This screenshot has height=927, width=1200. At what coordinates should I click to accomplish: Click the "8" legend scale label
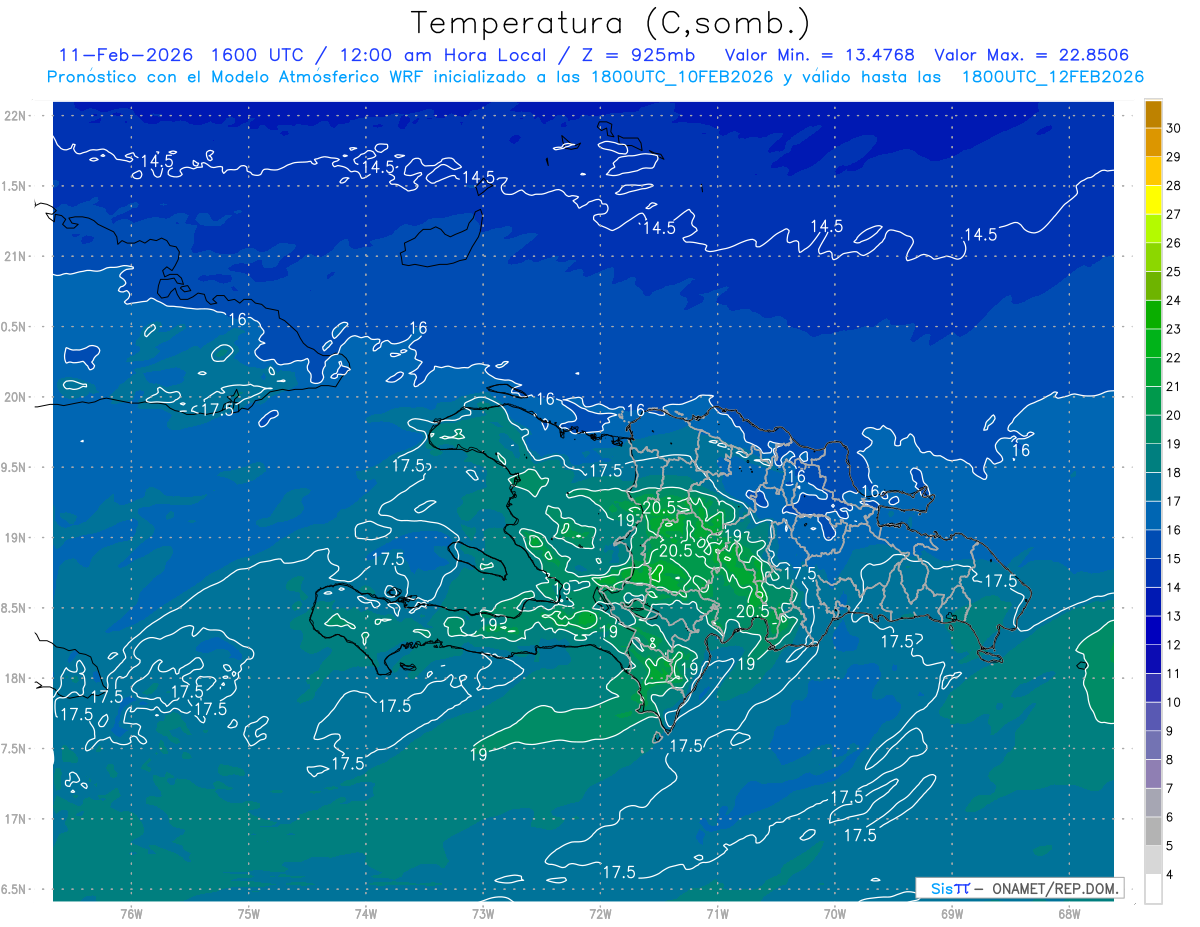[x=1171, y=760]
